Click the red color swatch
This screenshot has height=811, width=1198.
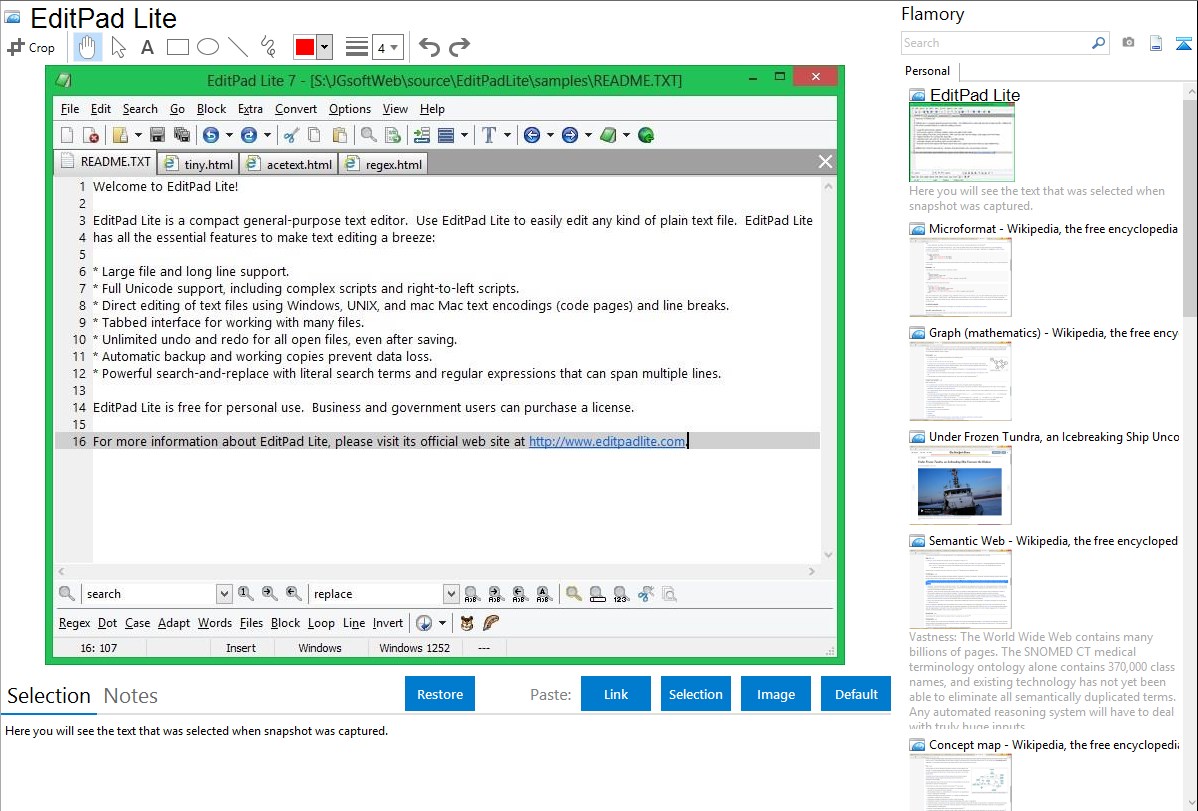[x=305, y=47]
